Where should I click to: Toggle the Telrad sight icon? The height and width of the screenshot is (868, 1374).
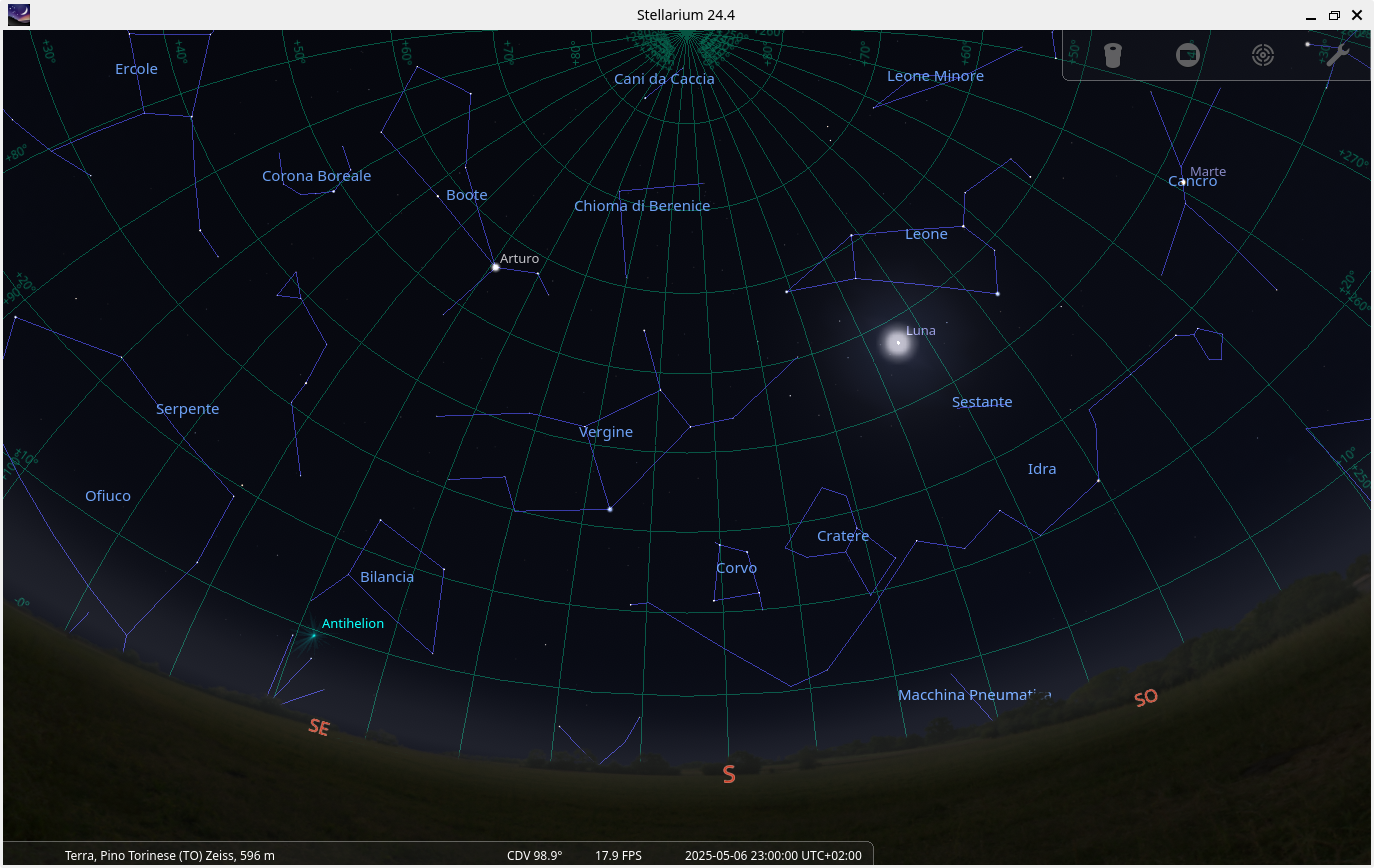(x=1263, y=55)
